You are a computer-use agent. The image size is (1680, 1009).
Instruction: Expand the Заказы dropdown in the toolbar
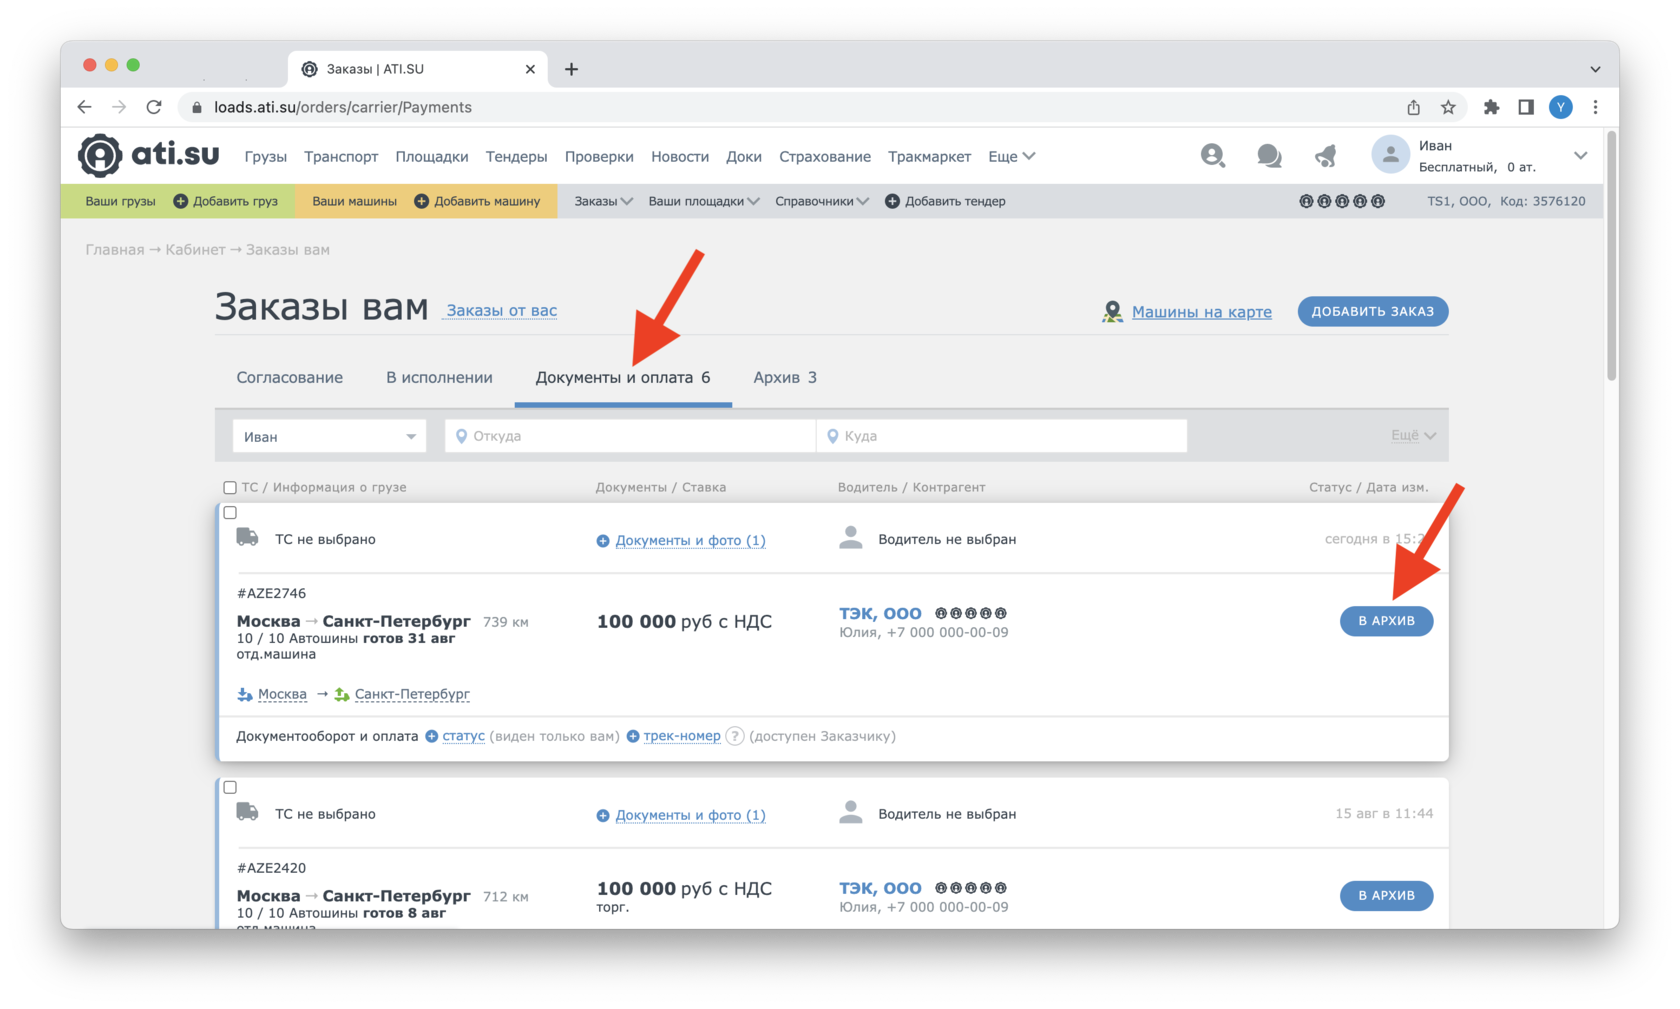603,201
